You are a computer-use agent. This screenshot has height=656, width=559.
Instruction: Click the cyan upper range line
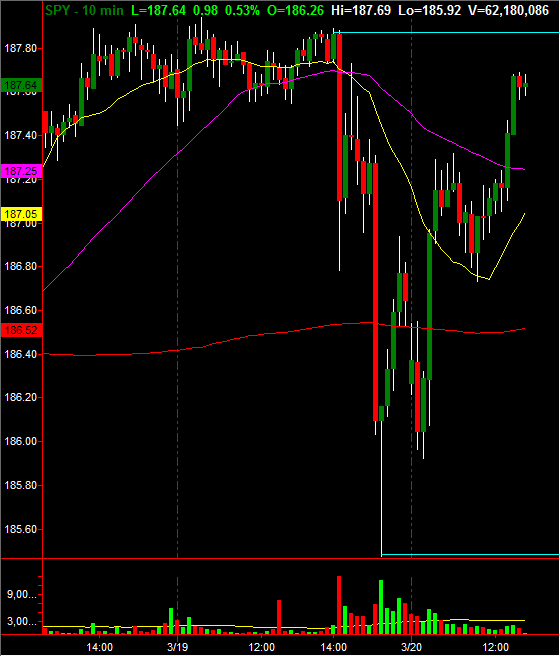coord(448,32)
